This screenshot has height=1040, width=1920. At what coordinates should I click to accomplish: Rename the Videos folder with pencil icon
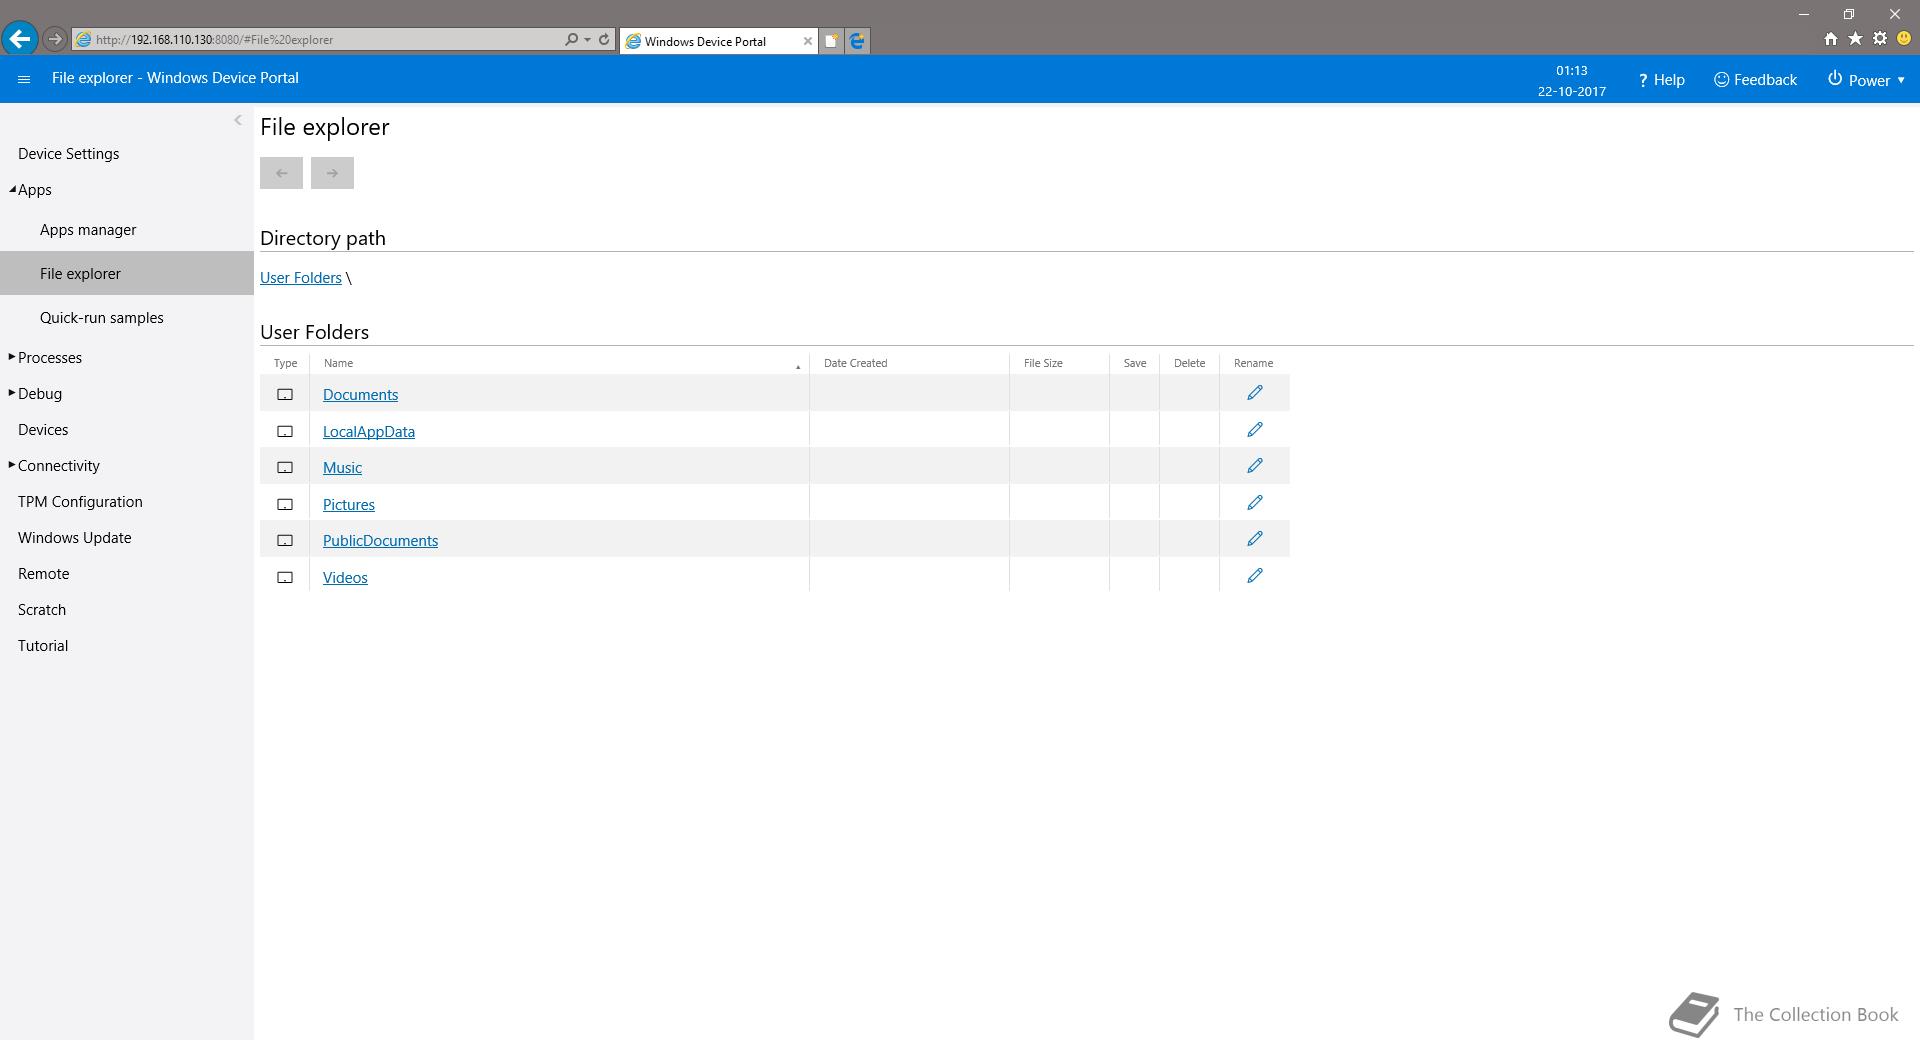coord(1255,576)
